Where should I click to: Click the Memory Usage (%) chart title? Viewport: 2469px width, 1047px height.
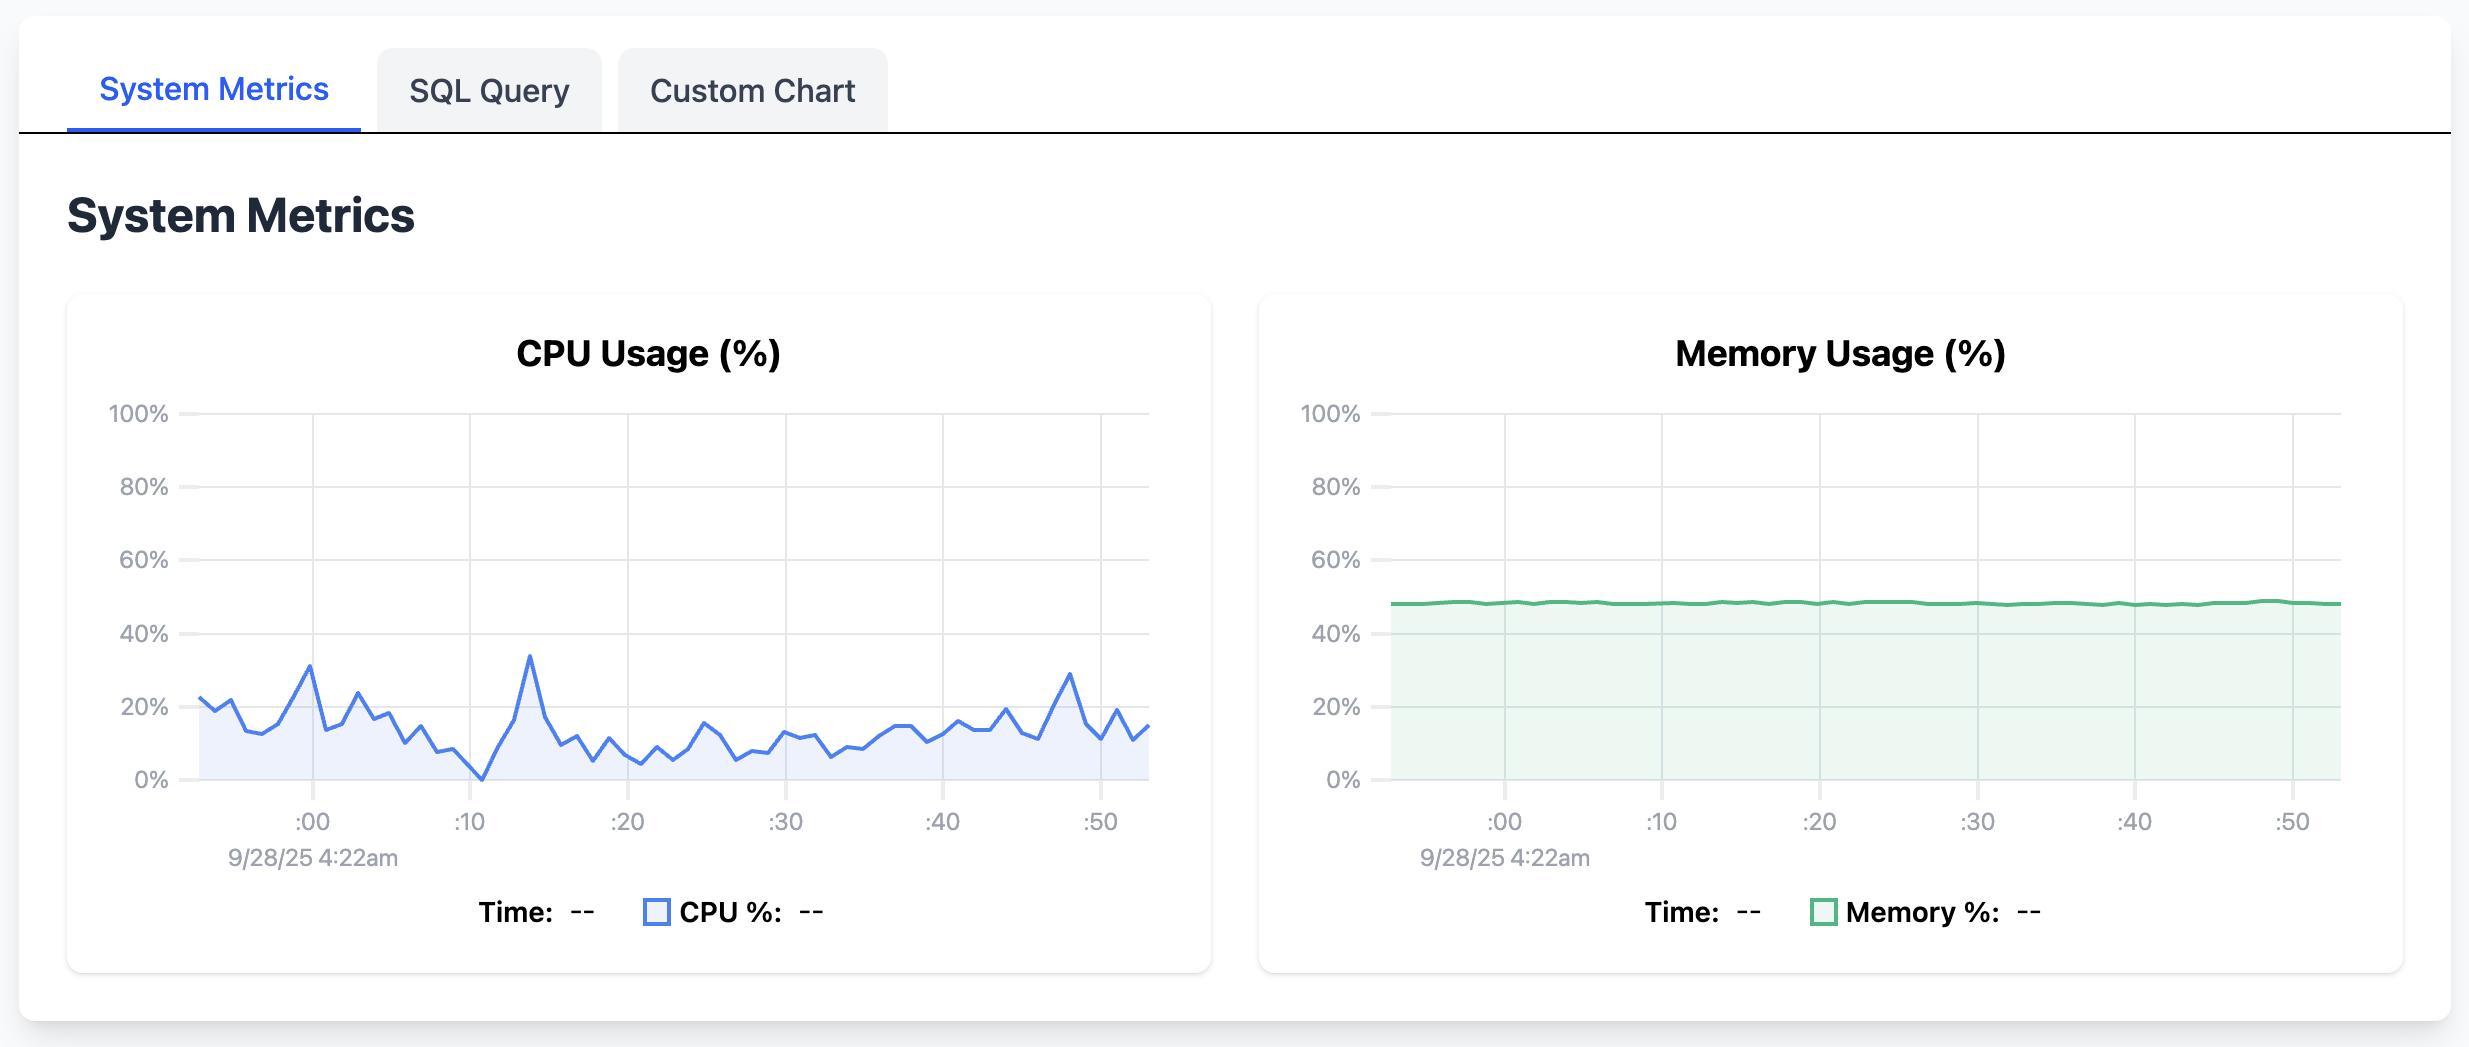coord(1840,354)
